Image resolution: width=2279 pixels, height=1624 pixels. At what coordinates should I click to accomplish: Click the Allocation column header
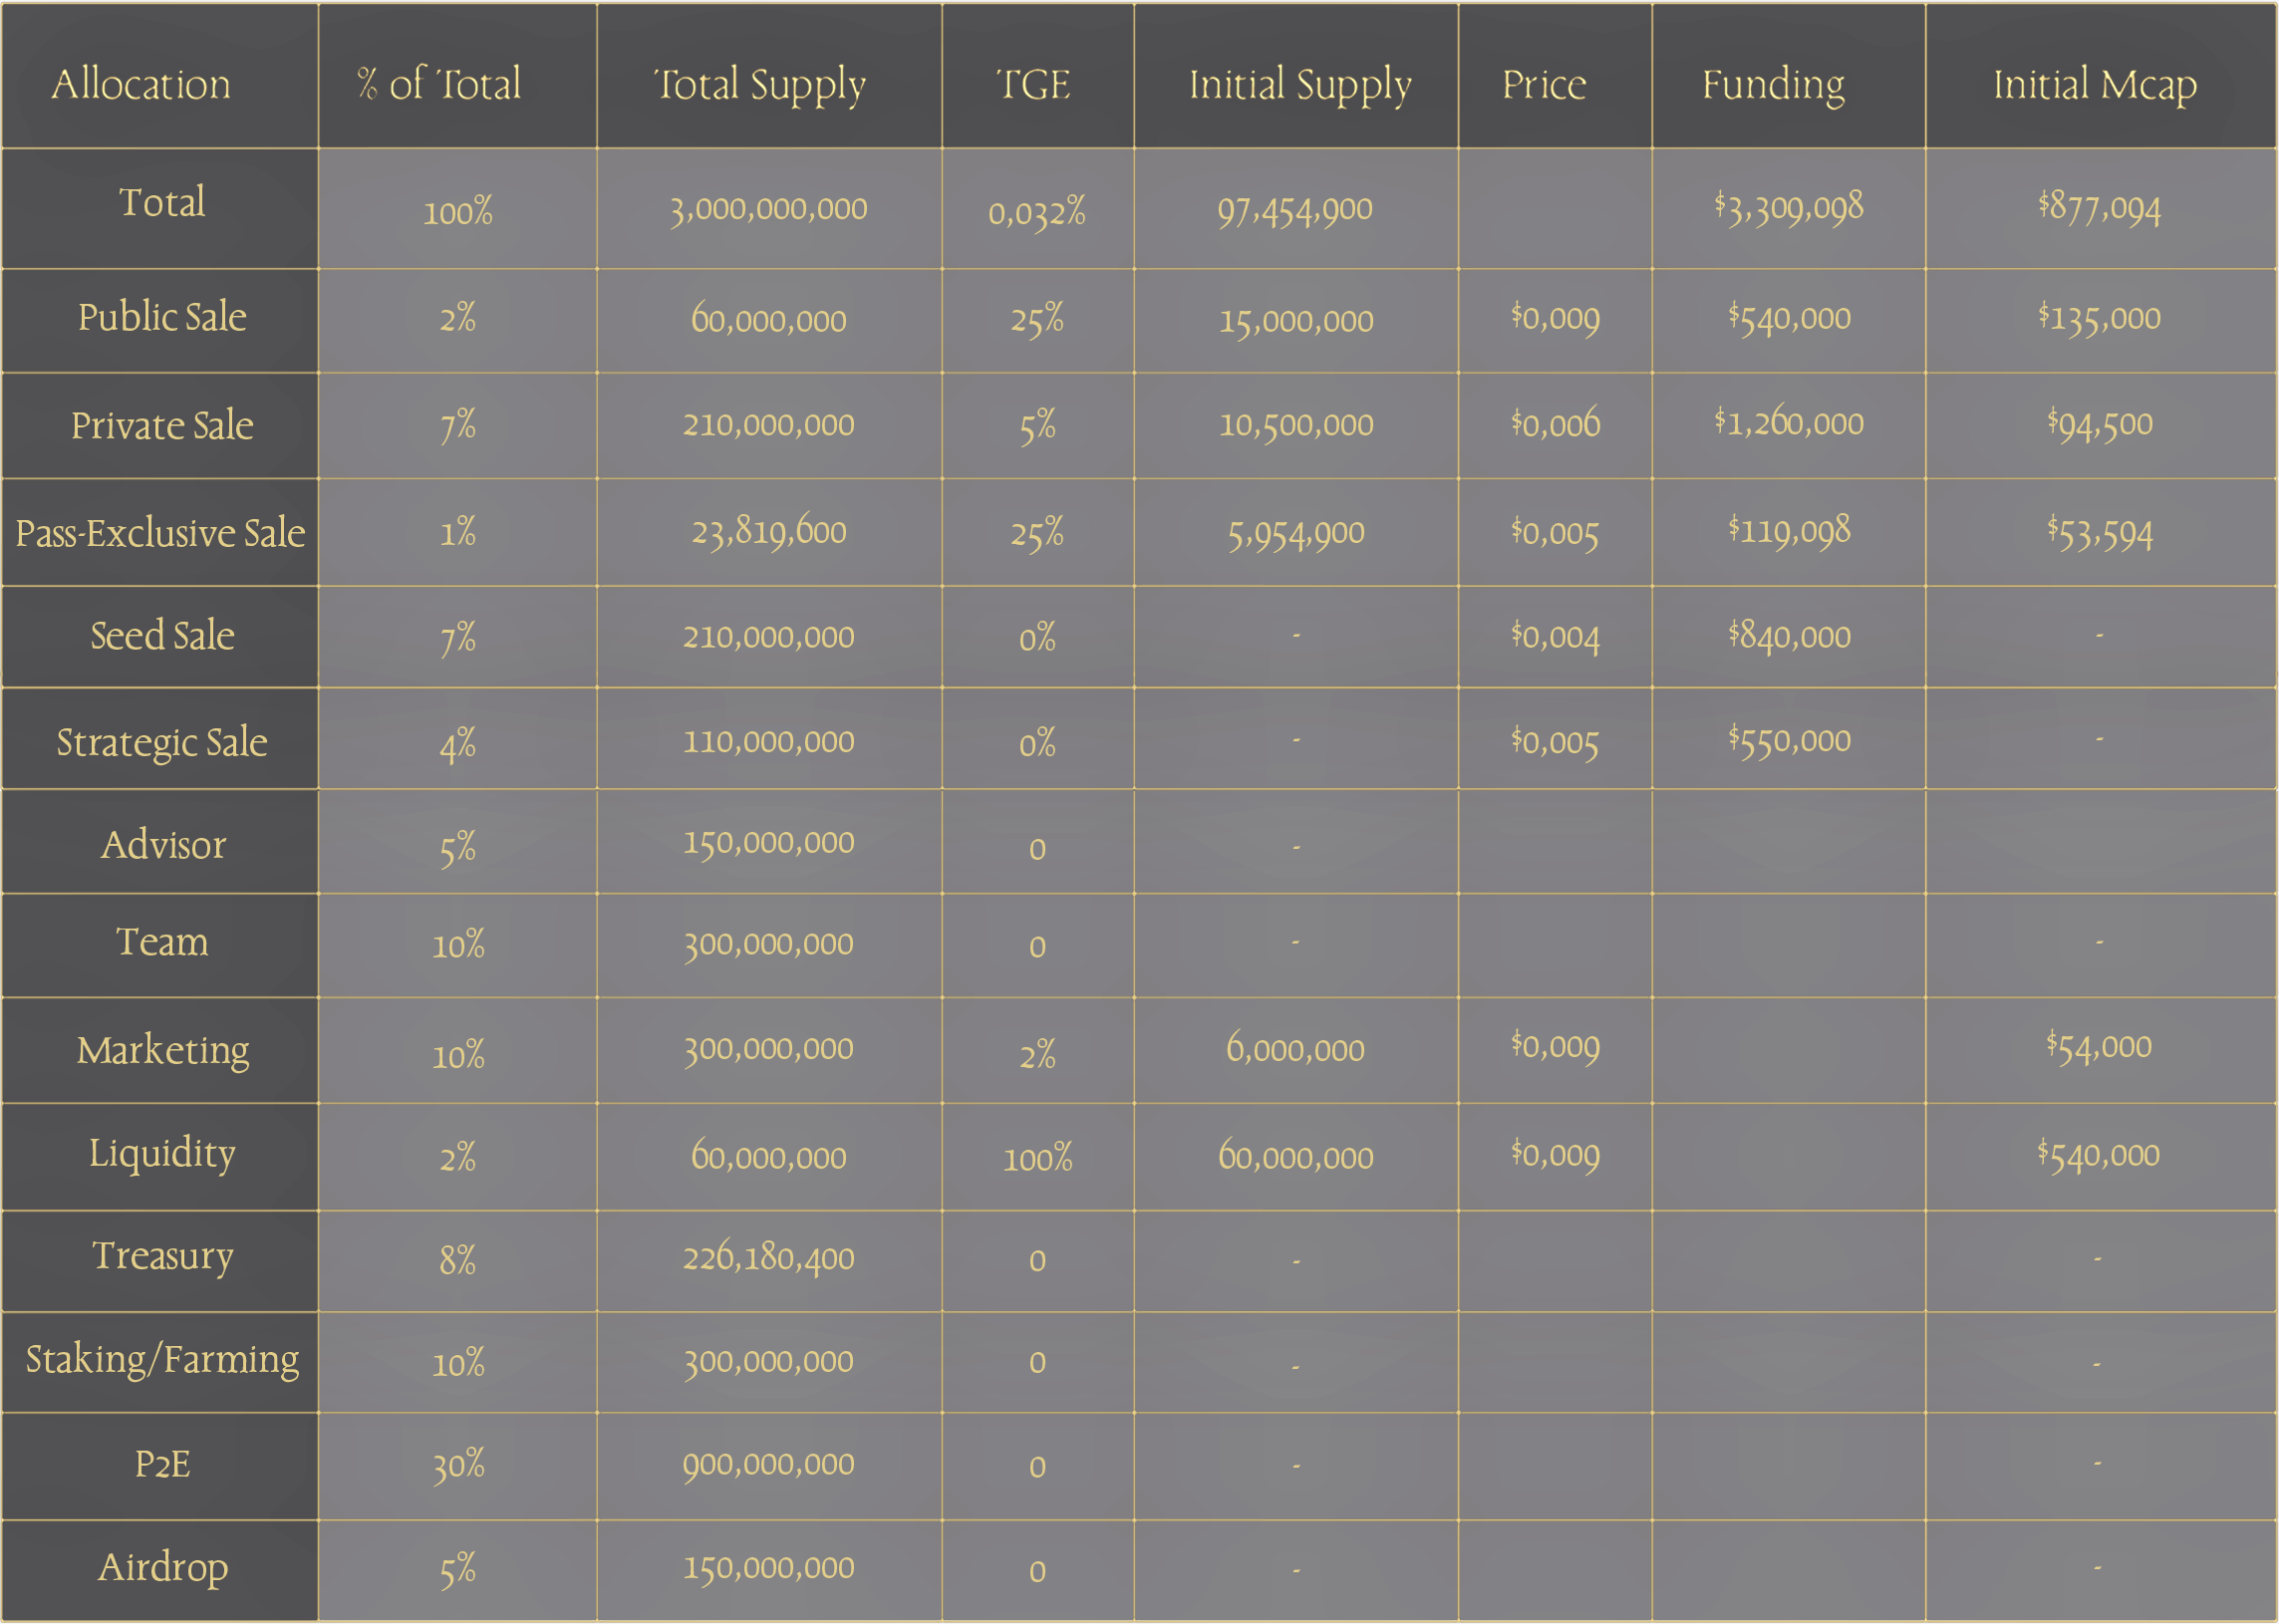click(141, 84)
